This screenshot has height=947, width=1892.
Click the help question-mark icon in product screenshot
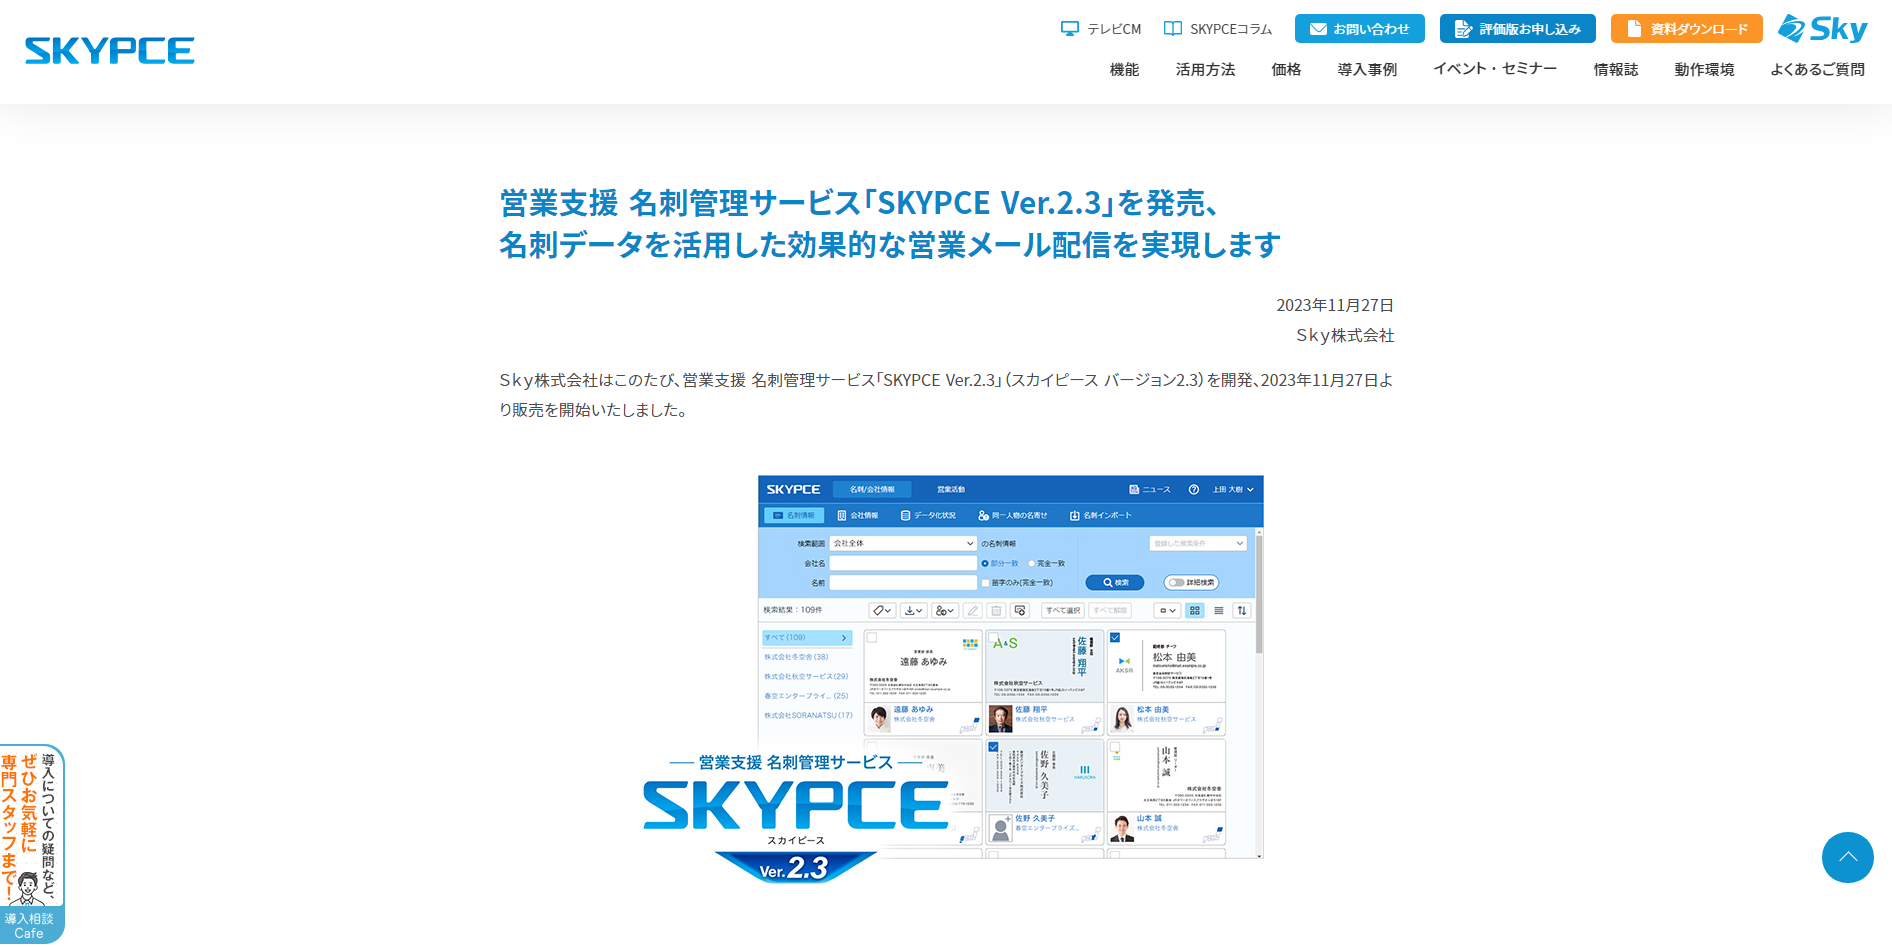[x=1193, y=489]
